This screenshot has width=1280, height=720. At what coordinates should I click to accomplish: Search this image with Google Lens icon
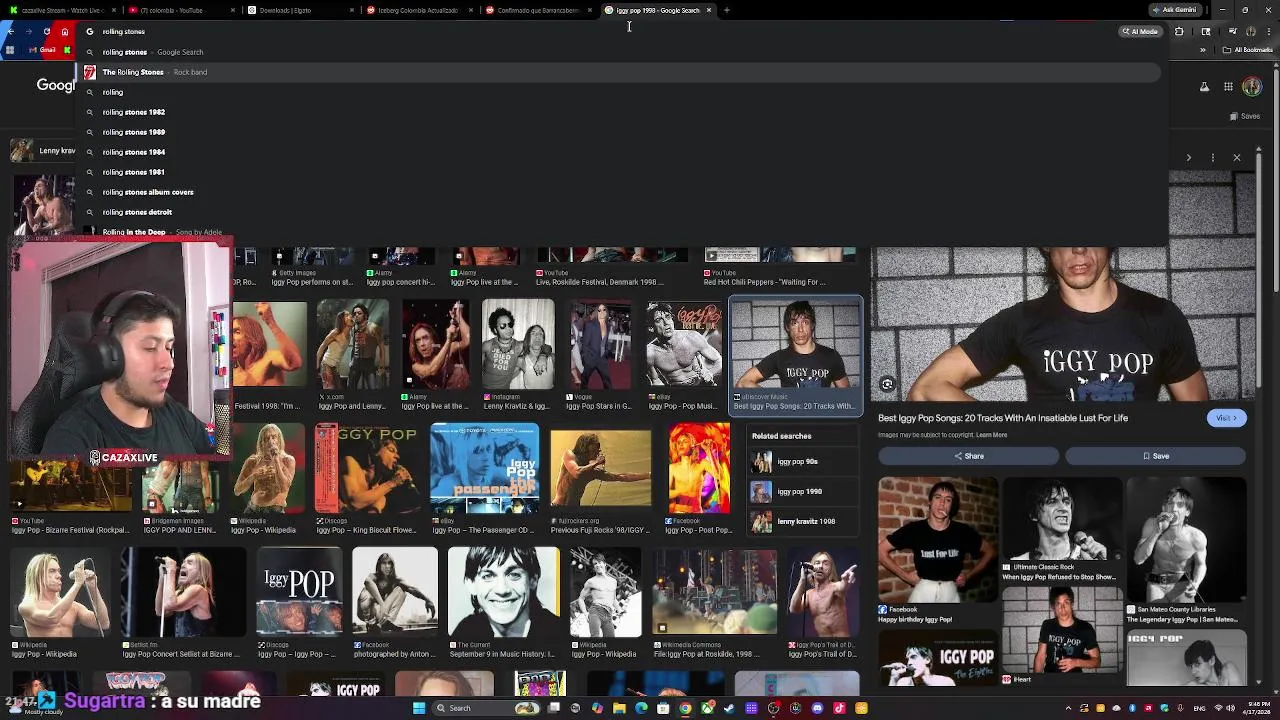887,384
